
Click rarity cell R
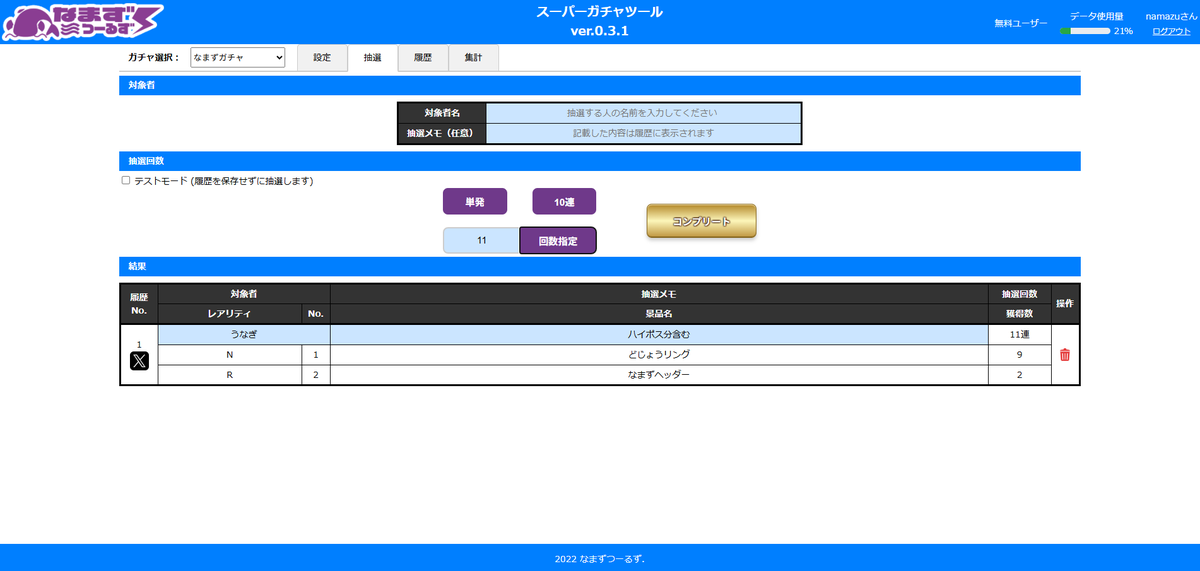click(x=230, y=374)
